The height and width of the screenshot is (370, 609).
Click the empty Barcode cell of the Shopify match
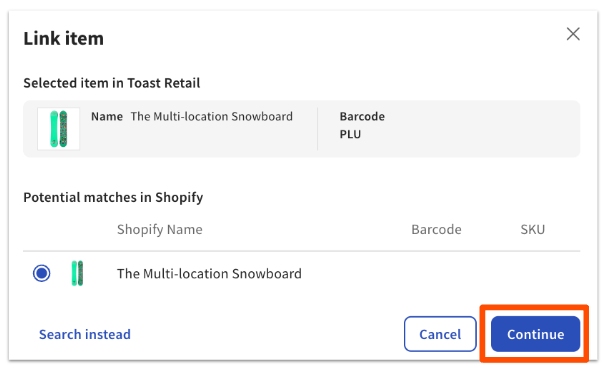point(436,274)
